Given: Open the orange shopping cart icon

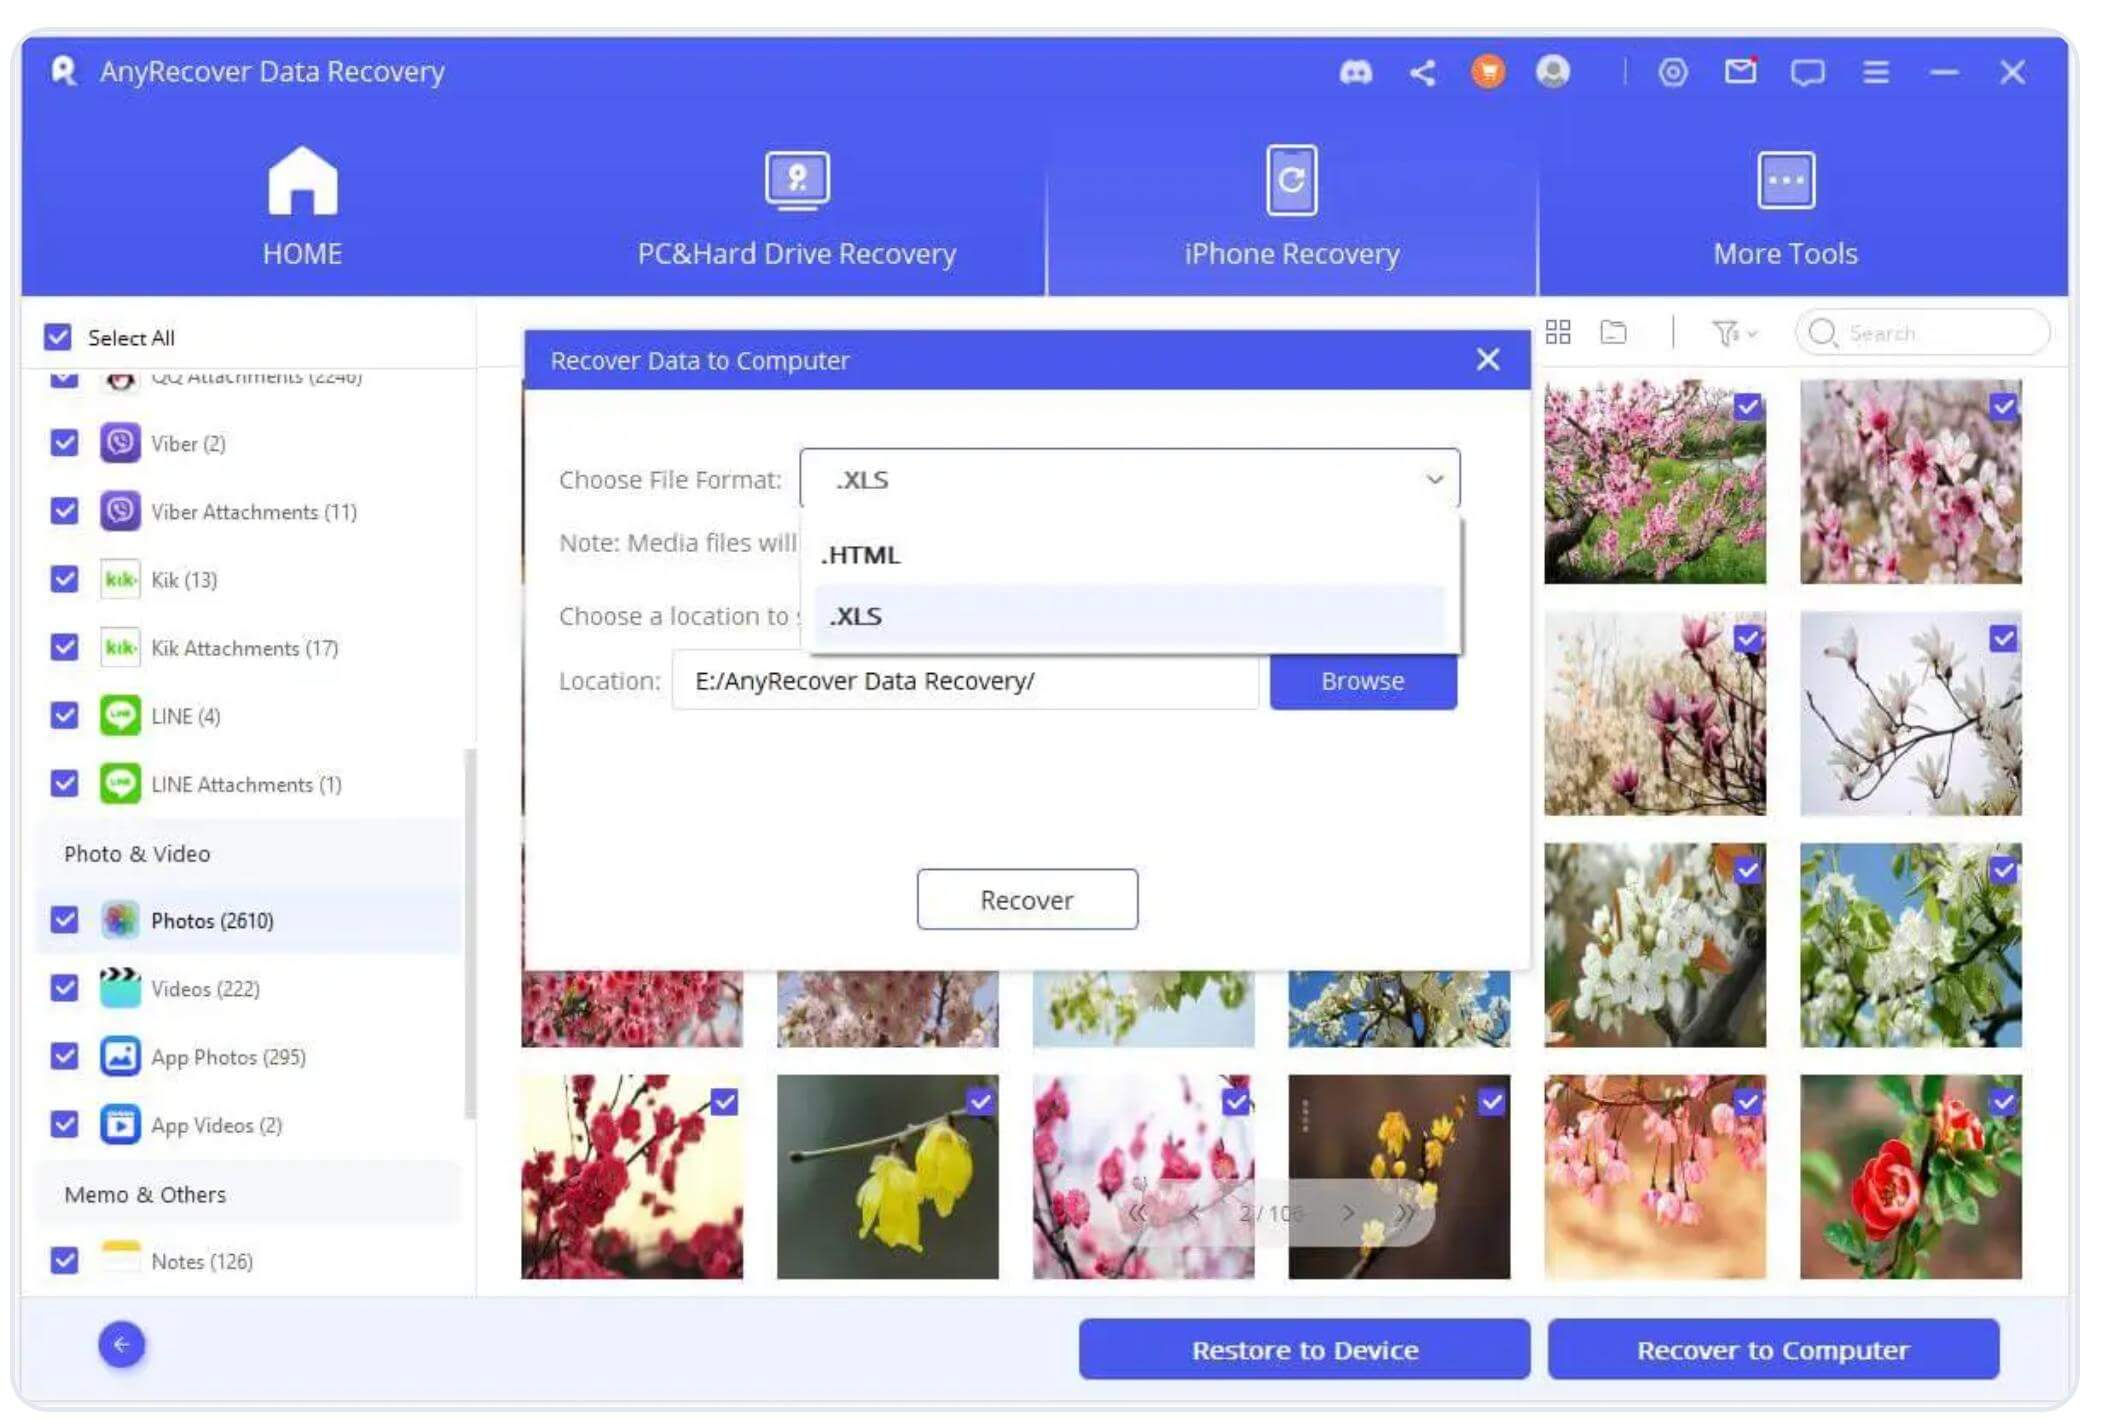Looking at the screenshot, I should click(x=1488, y=72).
